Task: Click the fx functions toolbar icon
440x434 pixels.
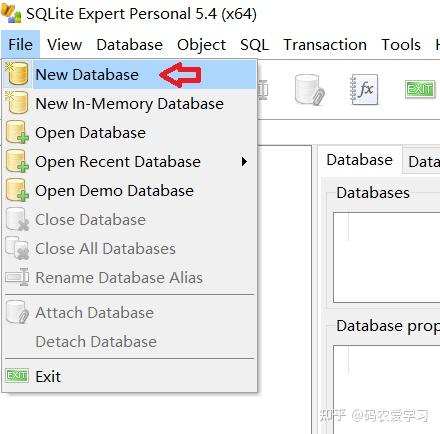Action: (364, 89)
